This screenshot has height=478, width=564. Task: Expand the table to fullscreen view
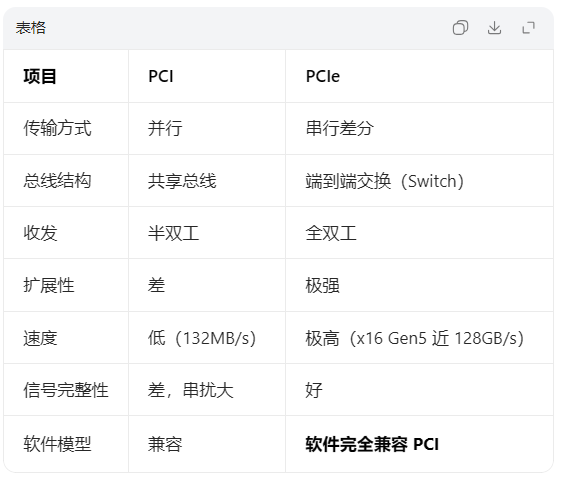pyautogui.click(x=528, y=28)
